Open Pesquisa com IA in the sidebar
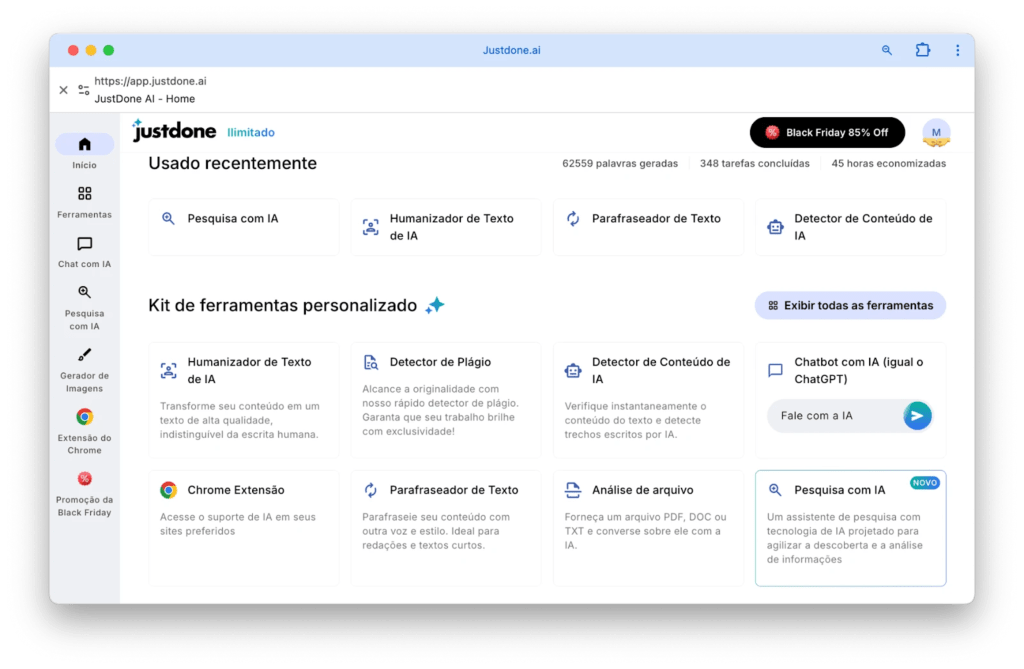1024x669 pixels. (x=84, y=293)
